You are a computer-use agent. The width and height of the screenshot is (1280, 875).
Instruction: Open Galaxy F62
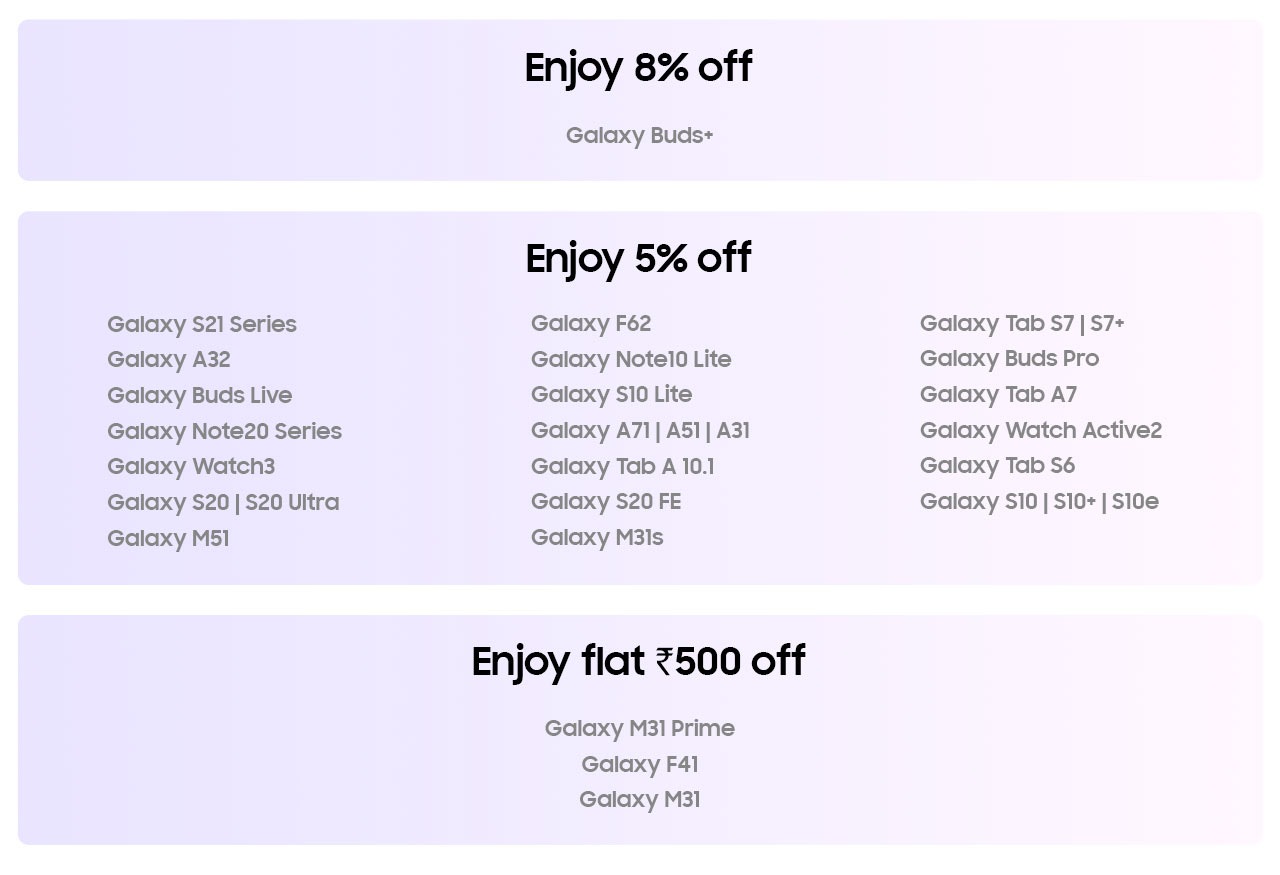pyautogui.click(x=591, y=324)
